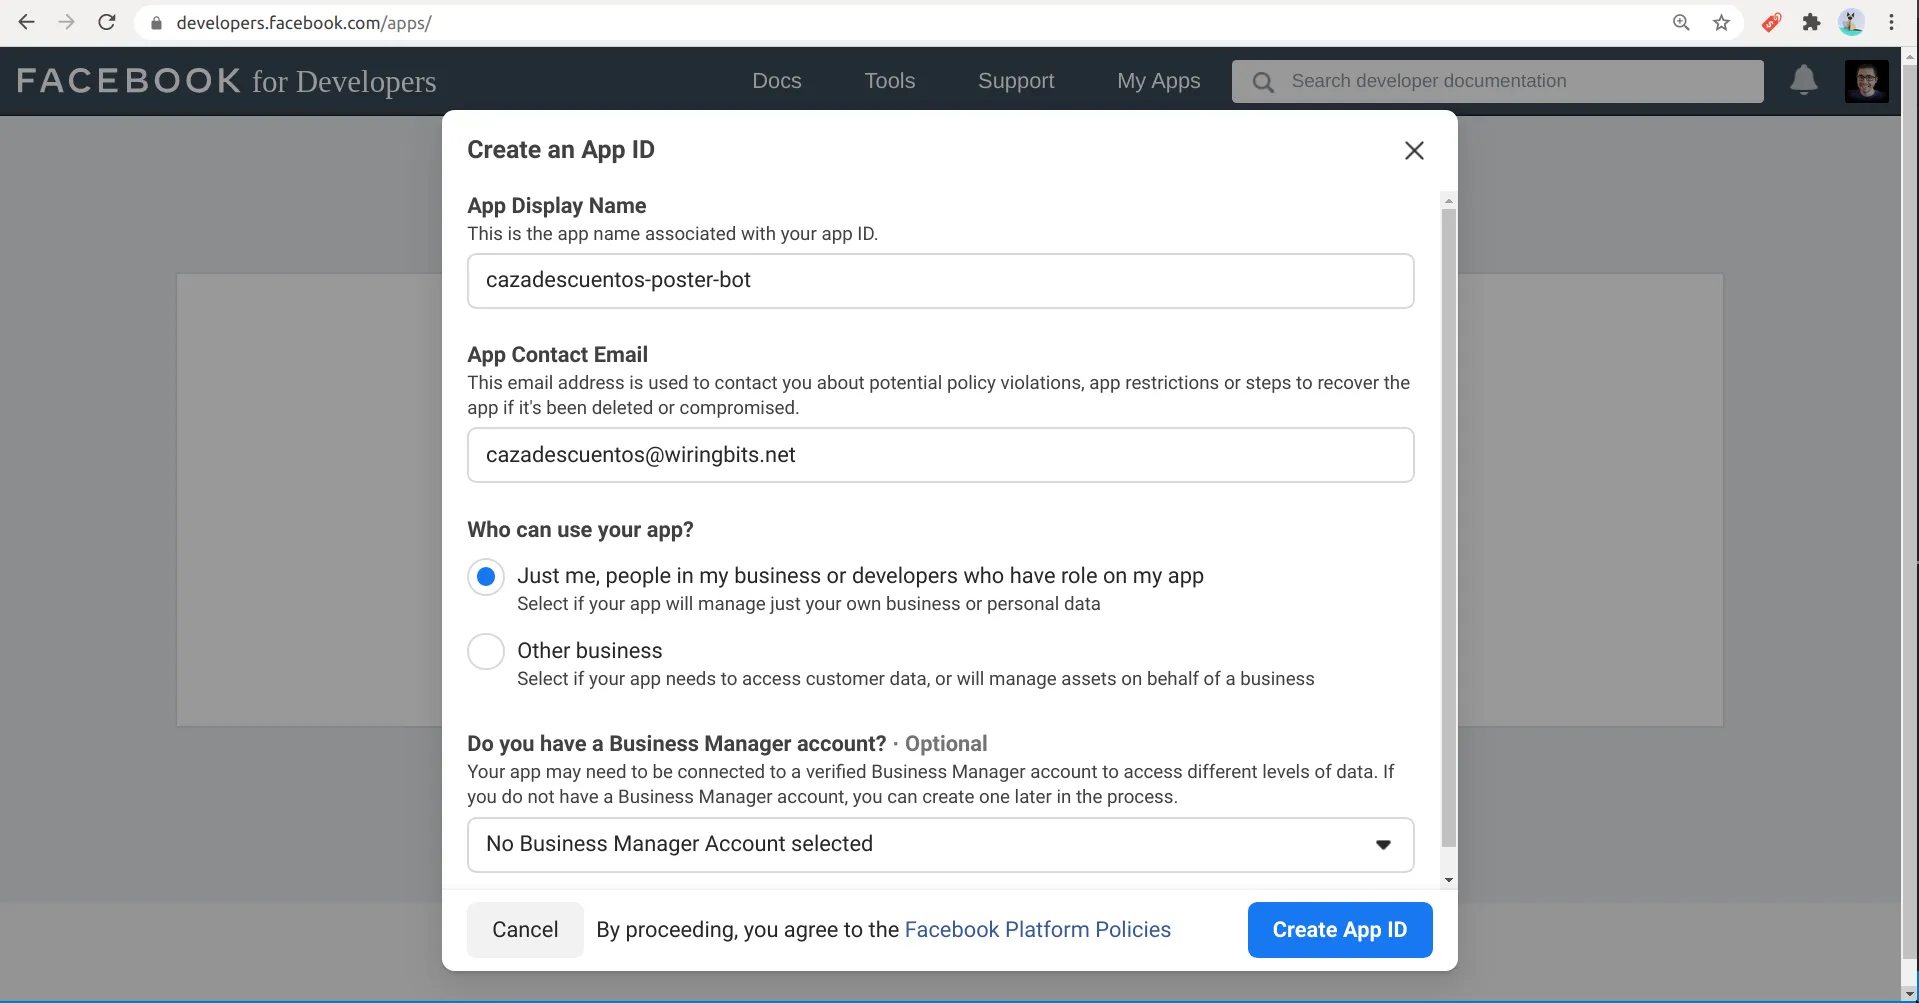Open the Facebook Platform Policies link
Image resolution: width=1919 pixels, height=1003 pixels.
[1037, 930]
